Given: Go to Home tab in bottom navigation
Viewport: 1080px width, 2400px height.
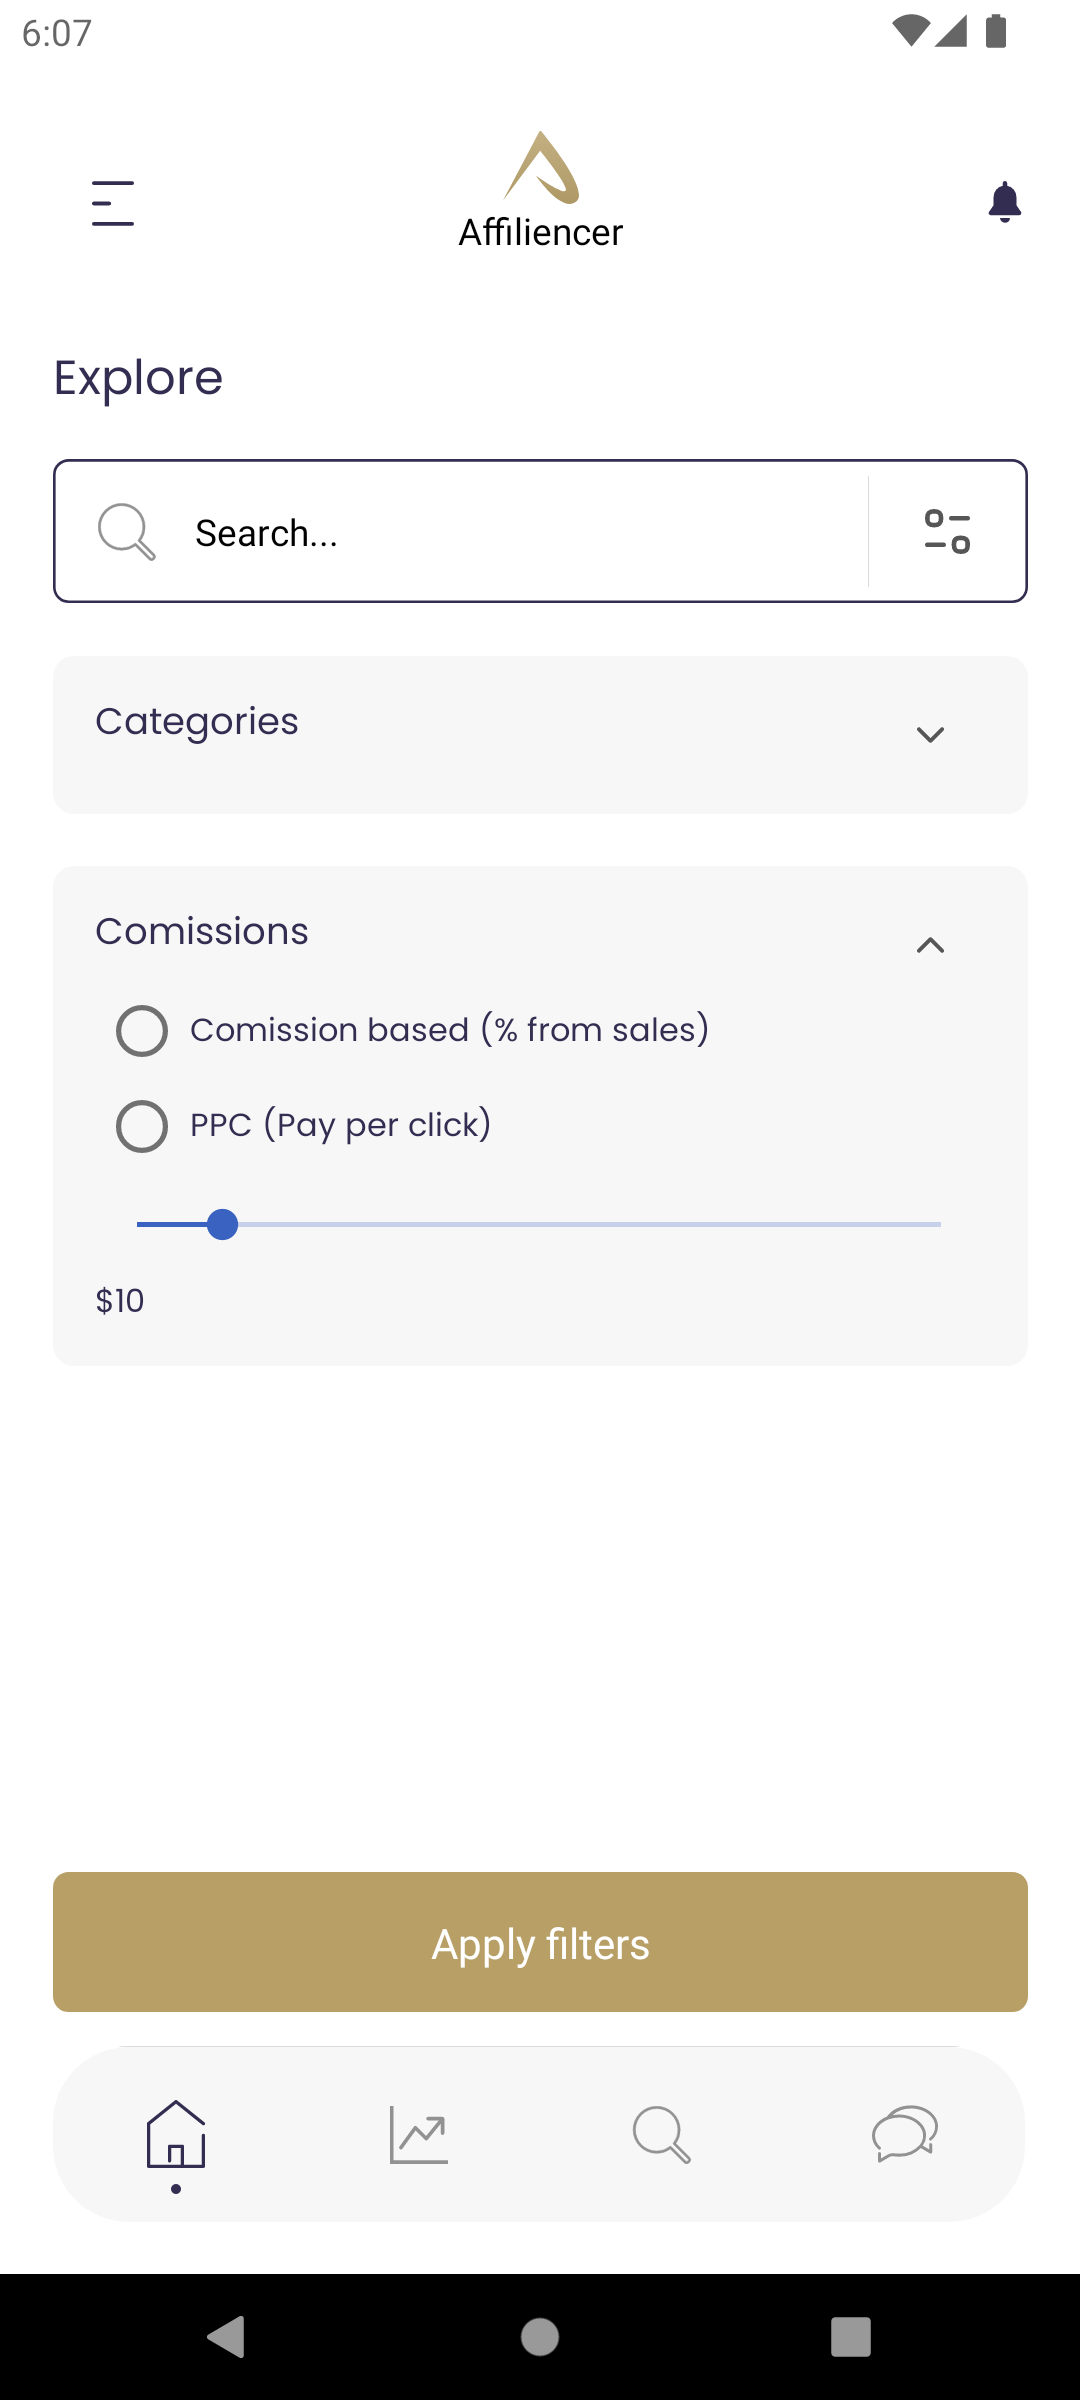Looking at the screenshot, I should [x=176, y=2135].
